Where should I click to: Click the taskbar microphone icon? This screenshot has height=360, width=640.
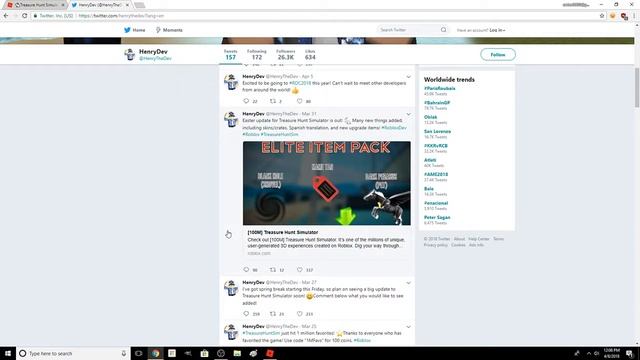(x=124, y=353)
